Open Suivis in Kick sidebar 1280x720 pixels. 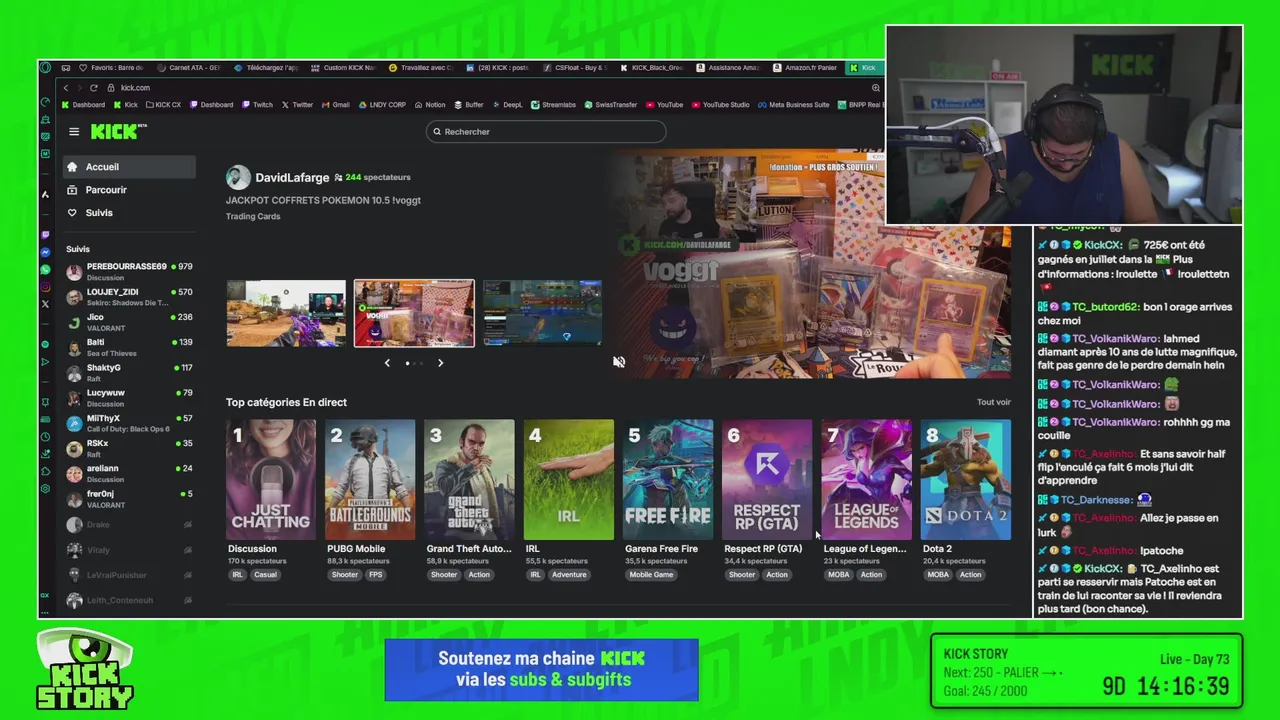tap(128, 213)
